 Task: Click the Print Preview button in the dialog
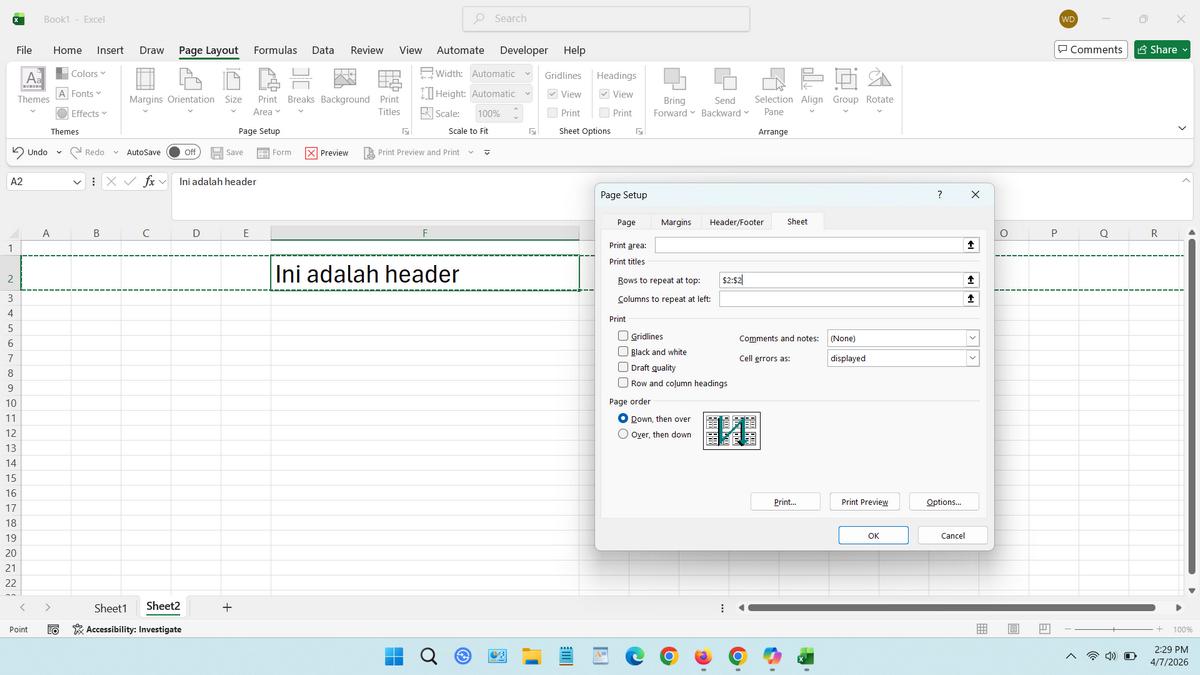[x=865, y=502]
